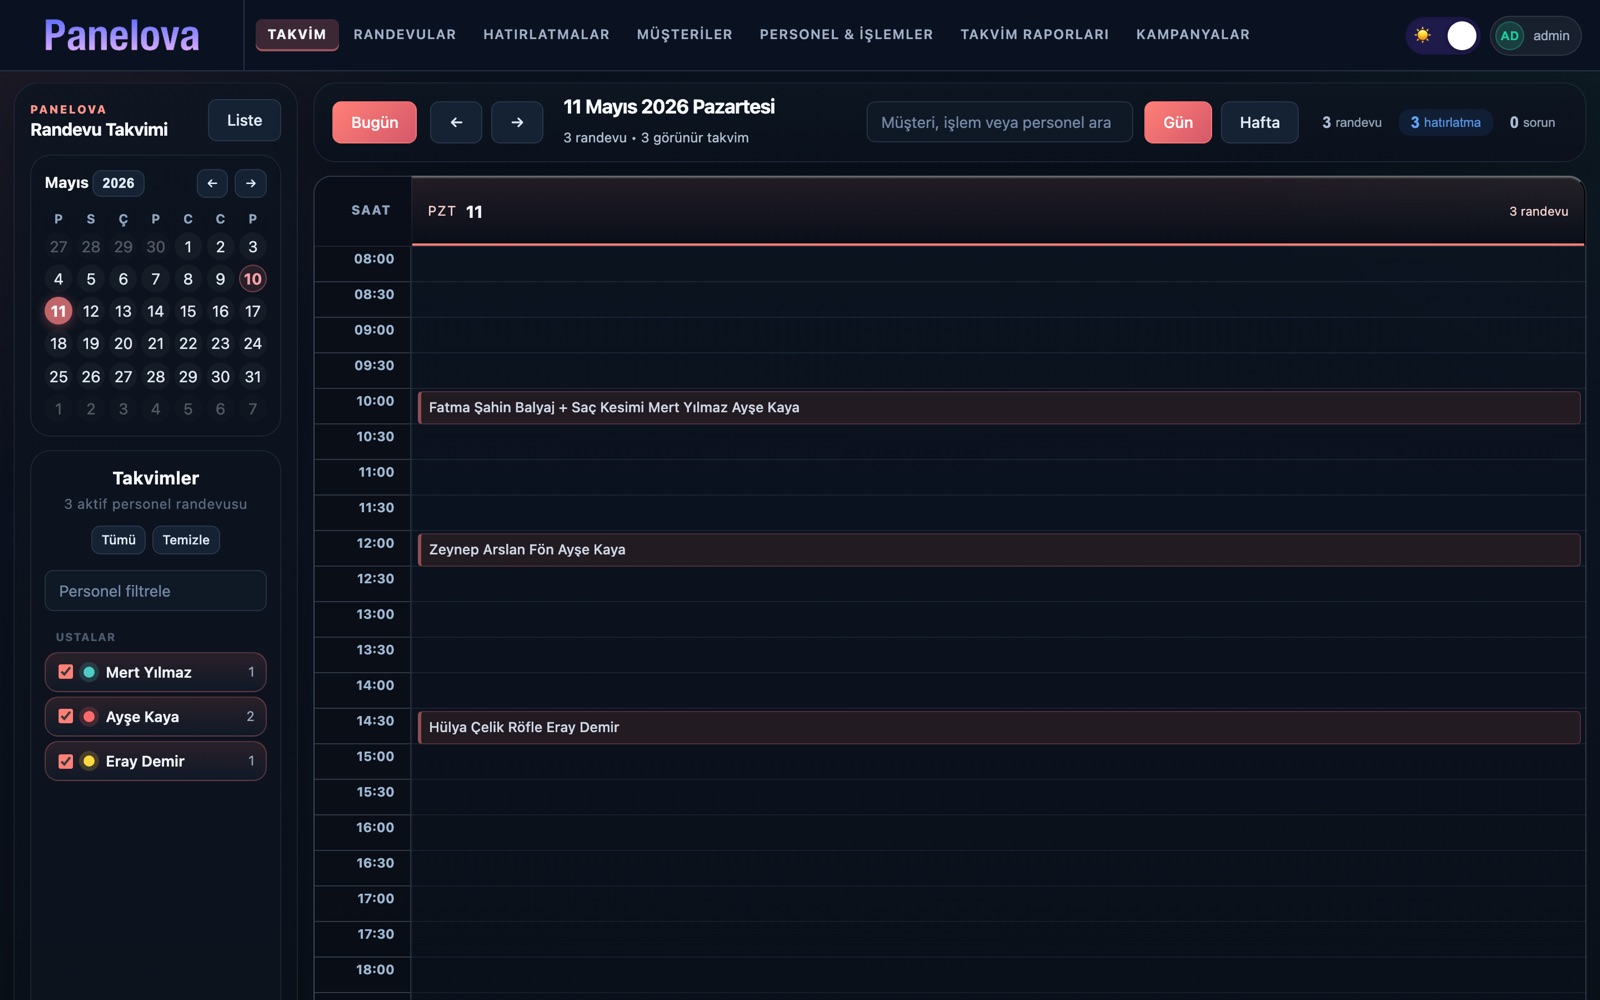Select day 1 in first calendar row
Image resolution: width=1600 pixels, height=1000 pixels.
pyautogui.click(x=188, y=247)
